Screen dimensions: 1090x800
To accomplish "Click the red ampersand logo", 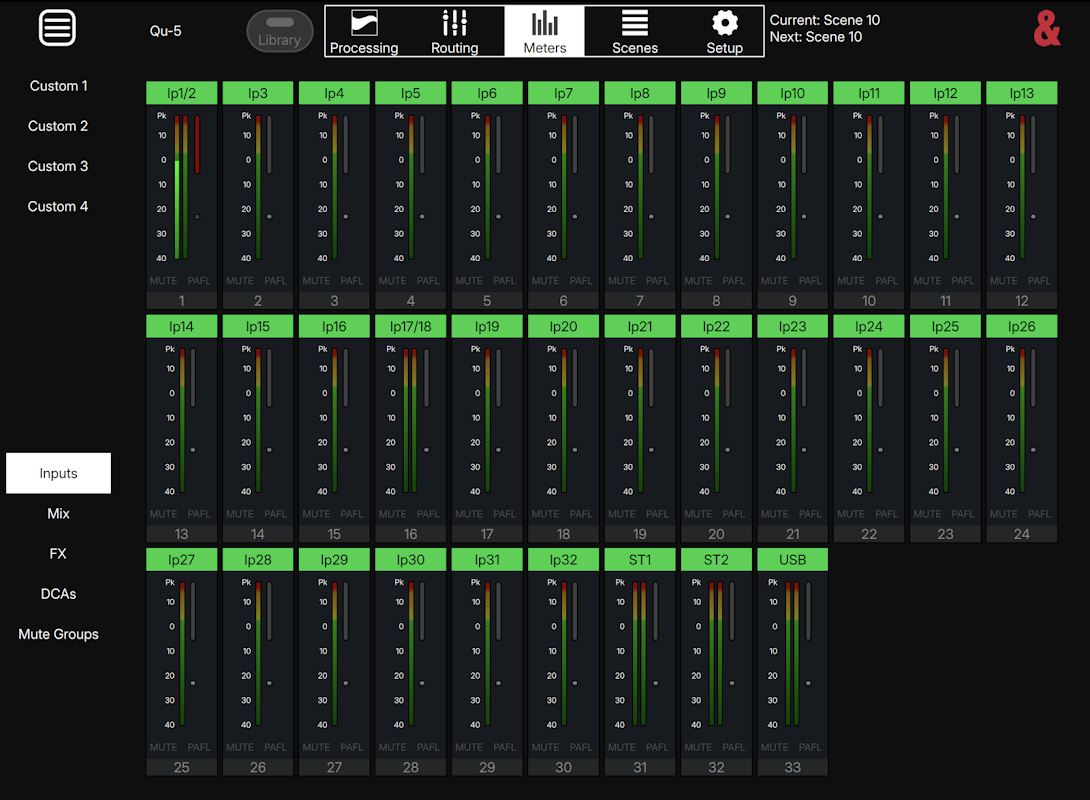I will tap(1047, 28).
